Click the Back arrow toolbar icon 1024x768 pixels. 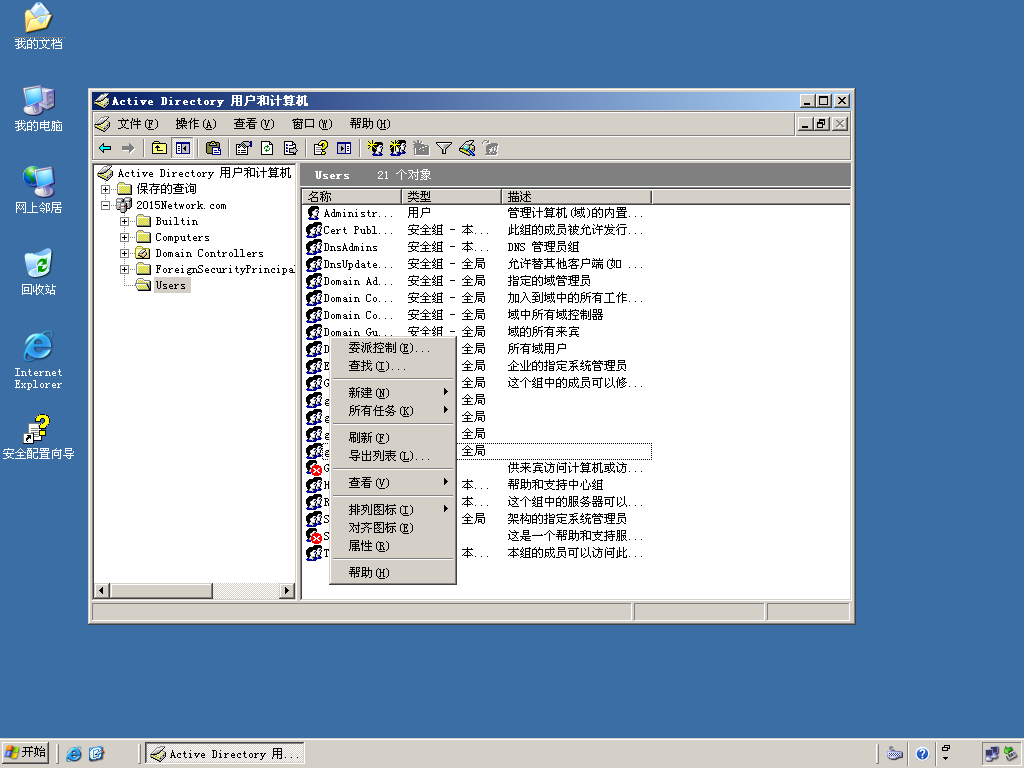[105, 148]
